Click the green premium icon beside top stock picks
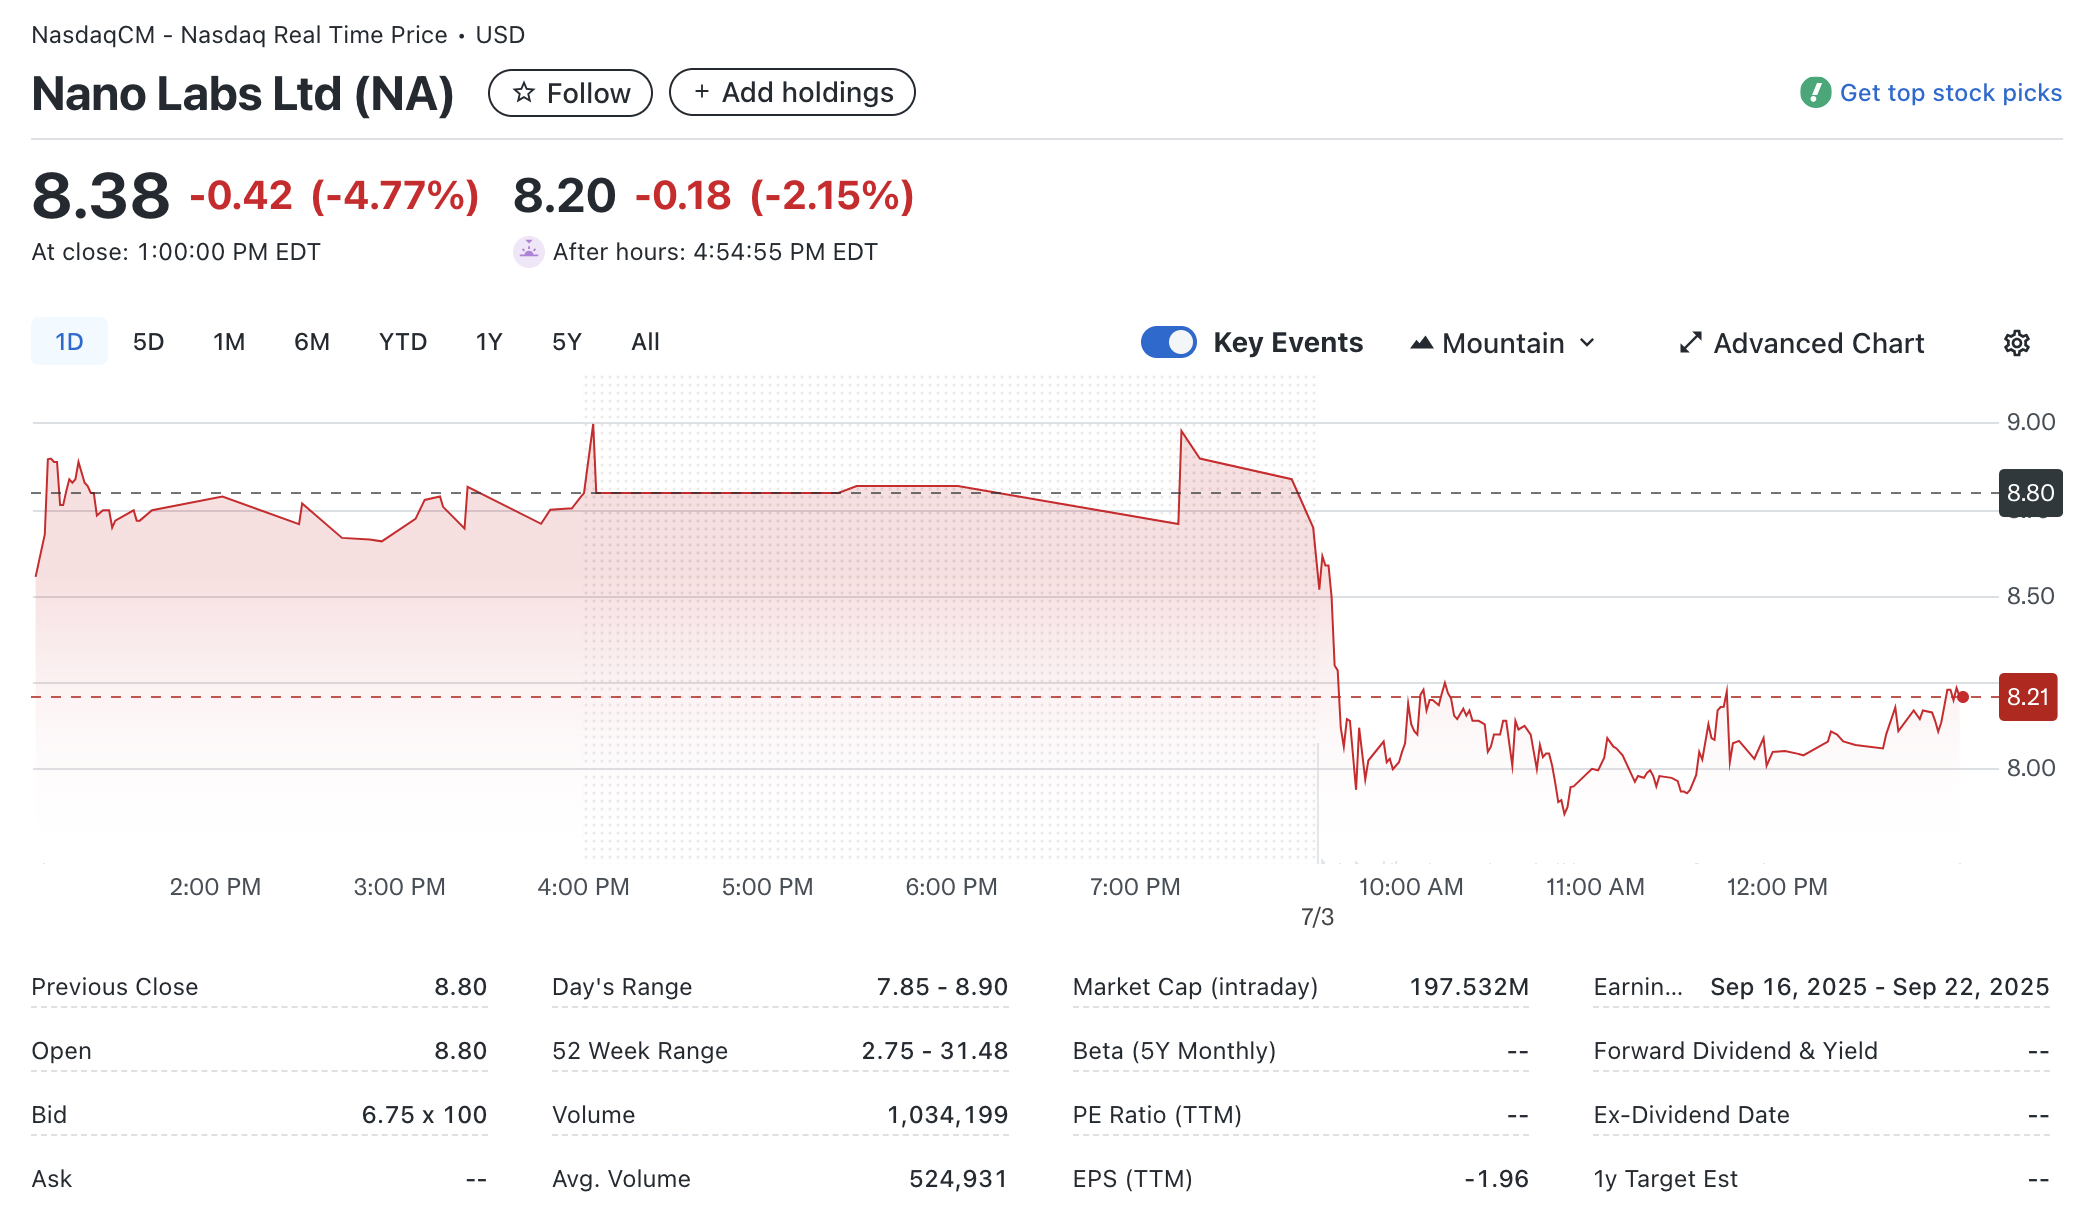 coord(1814,92)
